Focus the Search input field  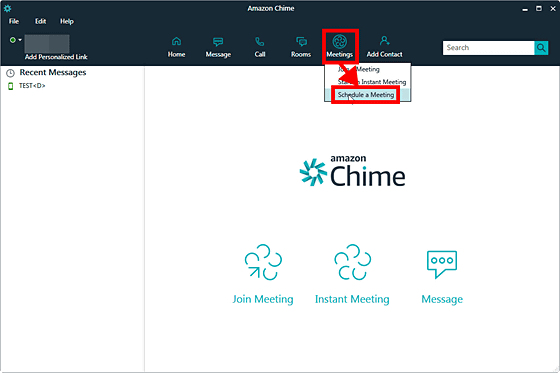(x=488, y=48)
